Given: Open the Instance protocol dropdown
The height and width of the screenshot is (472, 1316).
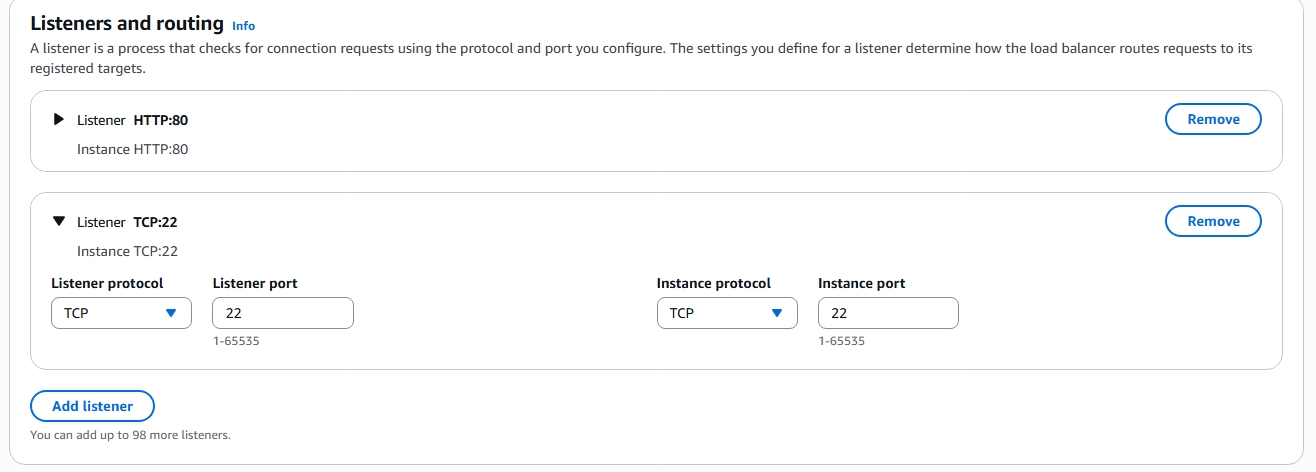Looking at the screenshot, I should pyautogui.click(x=726, y=313).
